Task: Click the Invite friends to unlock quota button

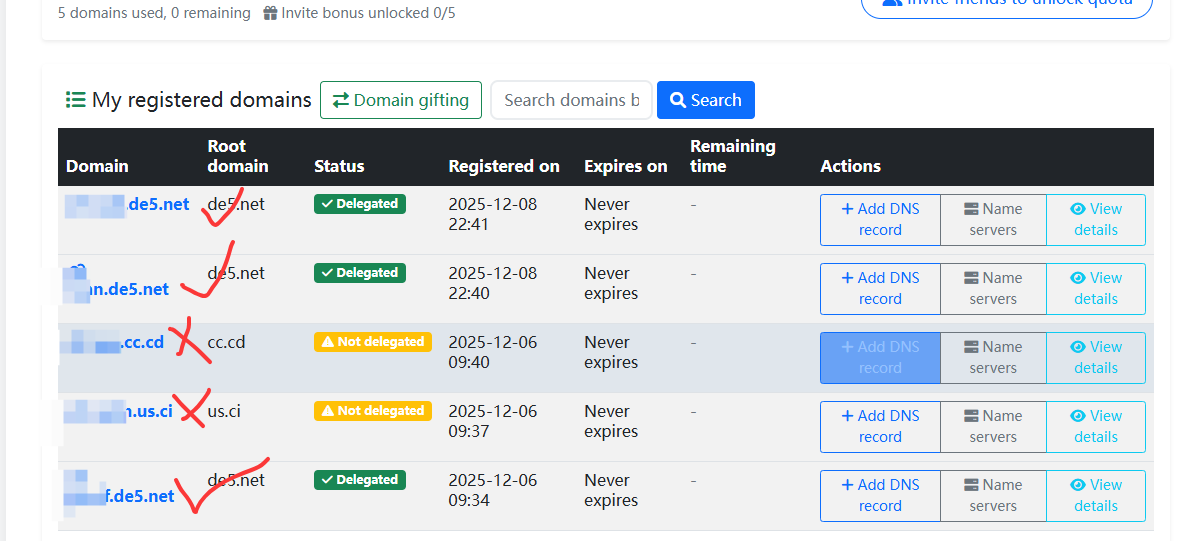Action: [x=1006, y=3]
